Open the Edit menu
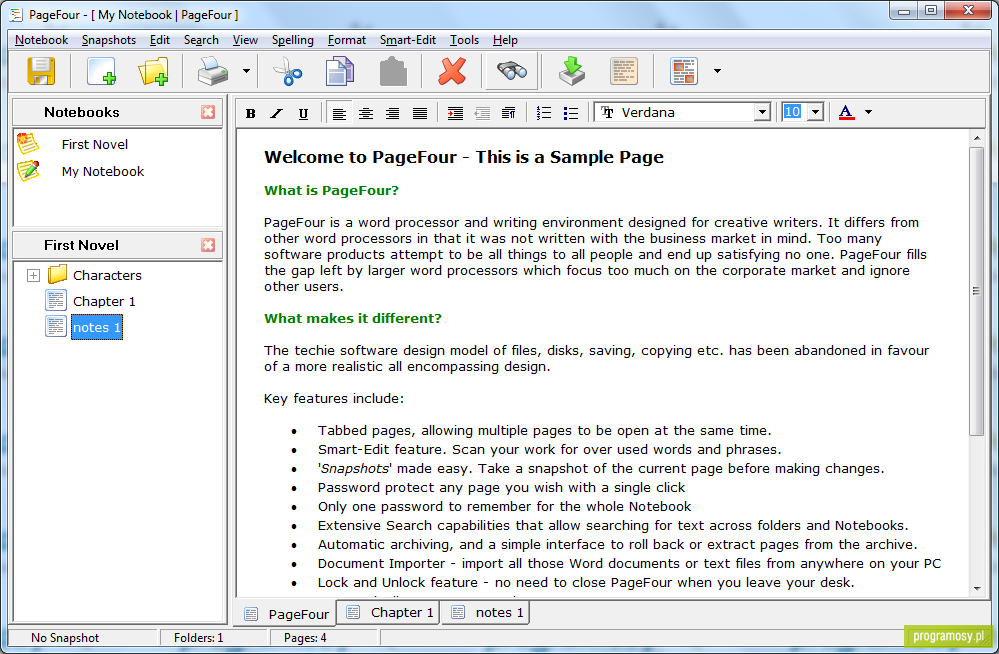This screenshot has width=999, height=654. coord(160,40)
